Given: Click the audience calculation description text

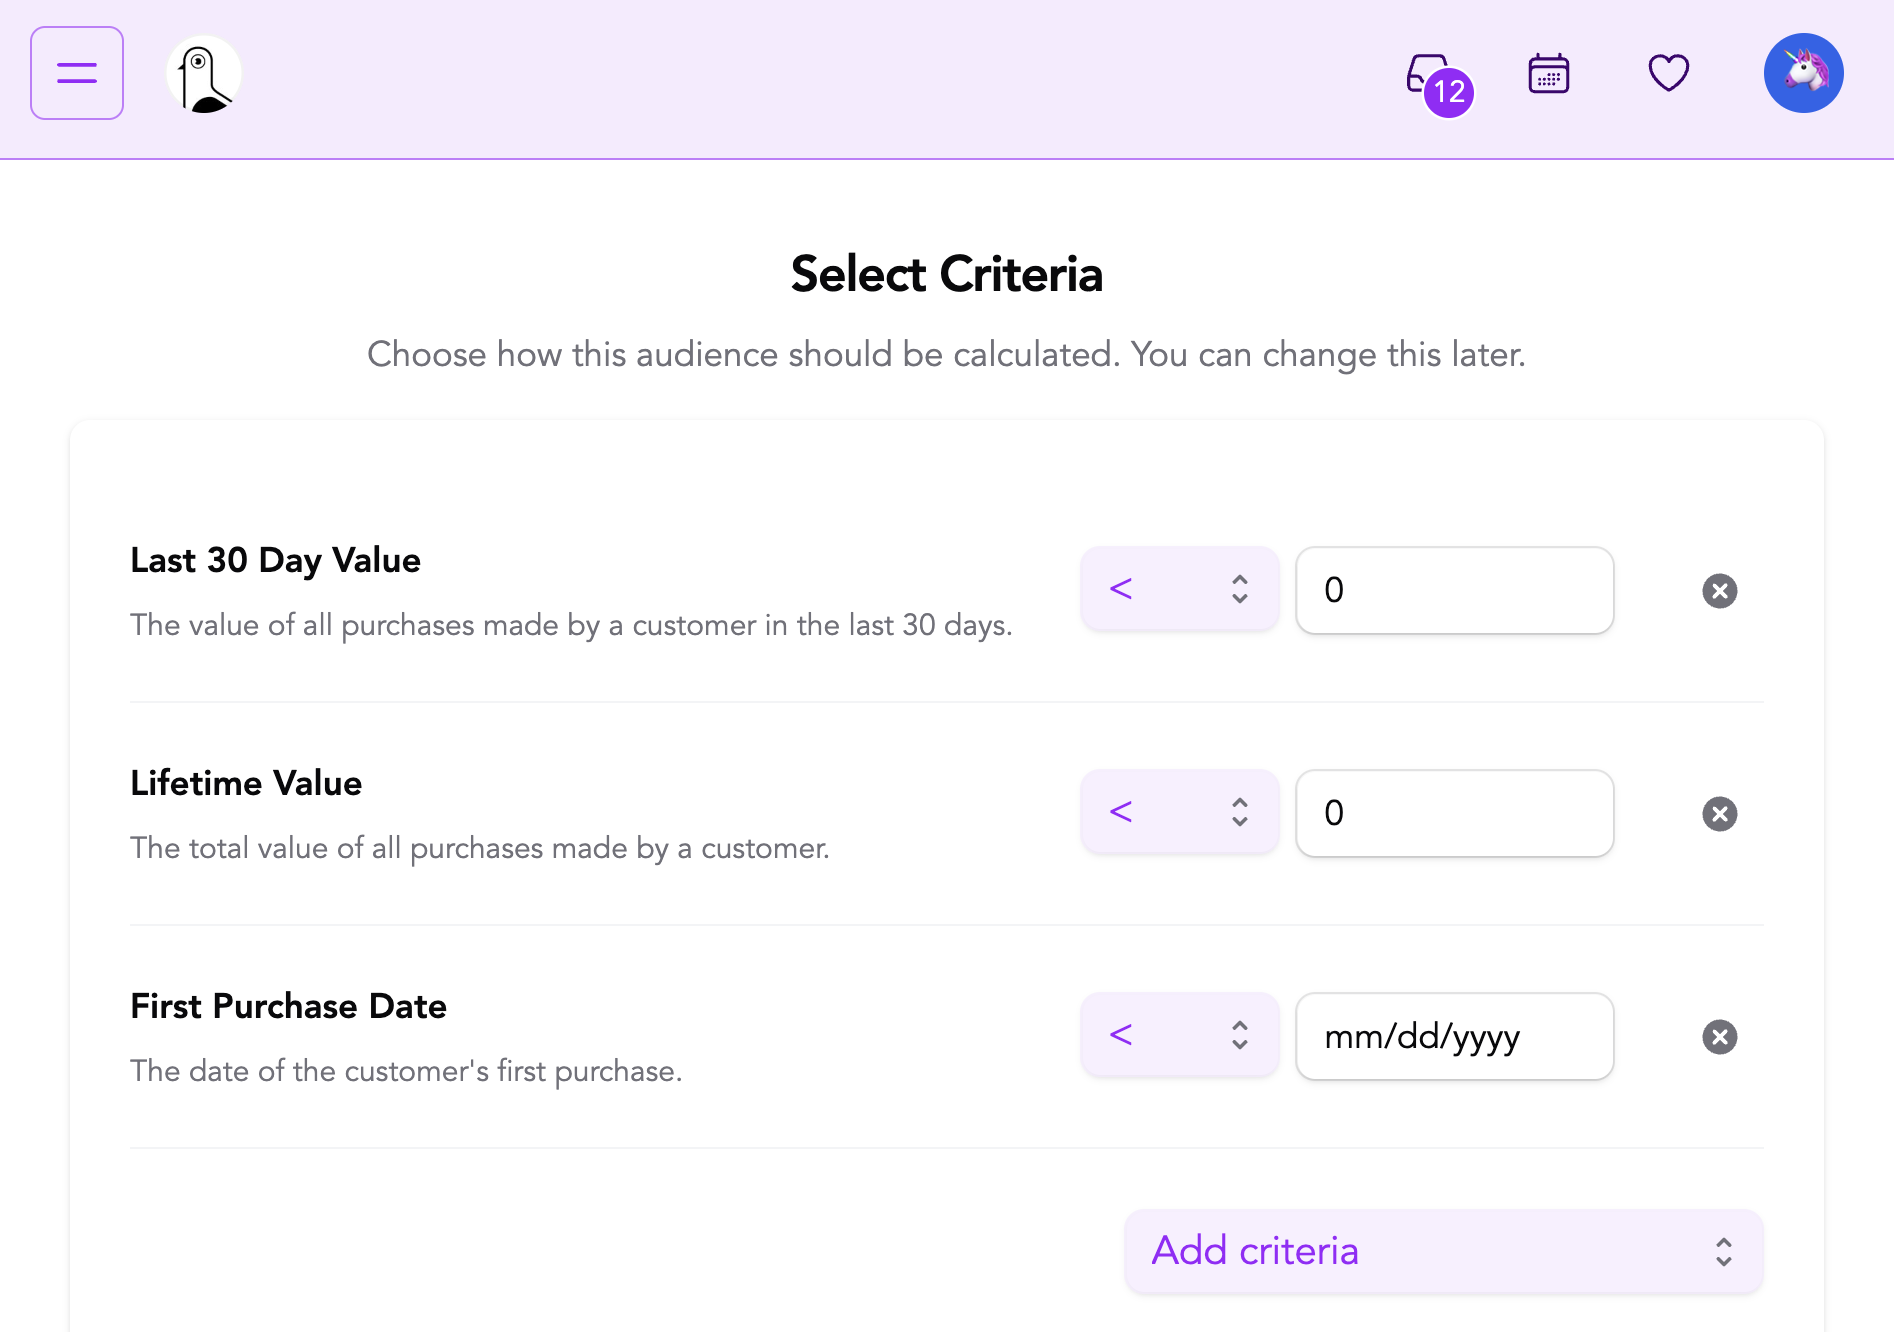Looking at the screenshot, I should pos(946,354).
